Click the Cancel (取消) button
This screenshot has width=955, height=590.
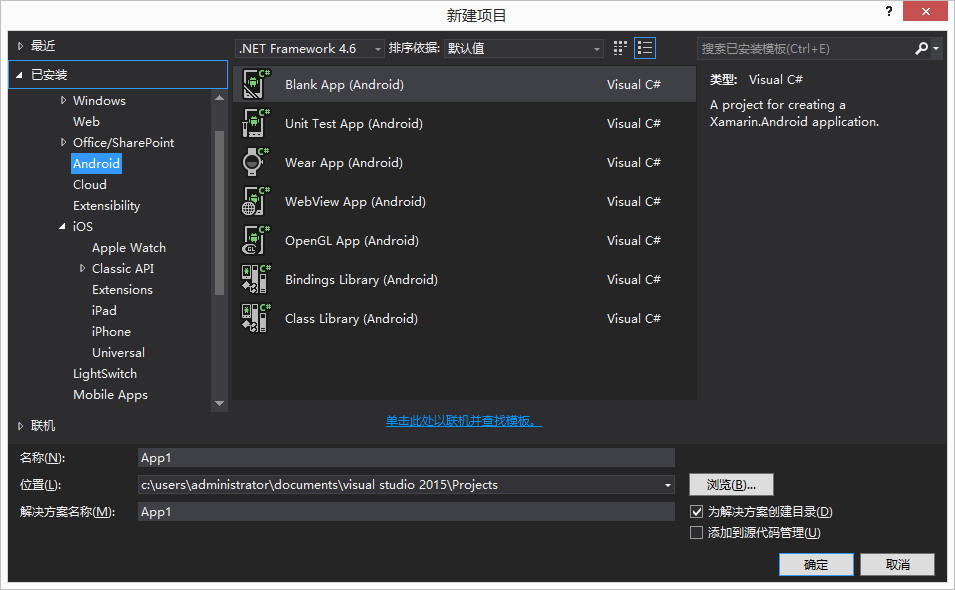[x=897, y=564]
